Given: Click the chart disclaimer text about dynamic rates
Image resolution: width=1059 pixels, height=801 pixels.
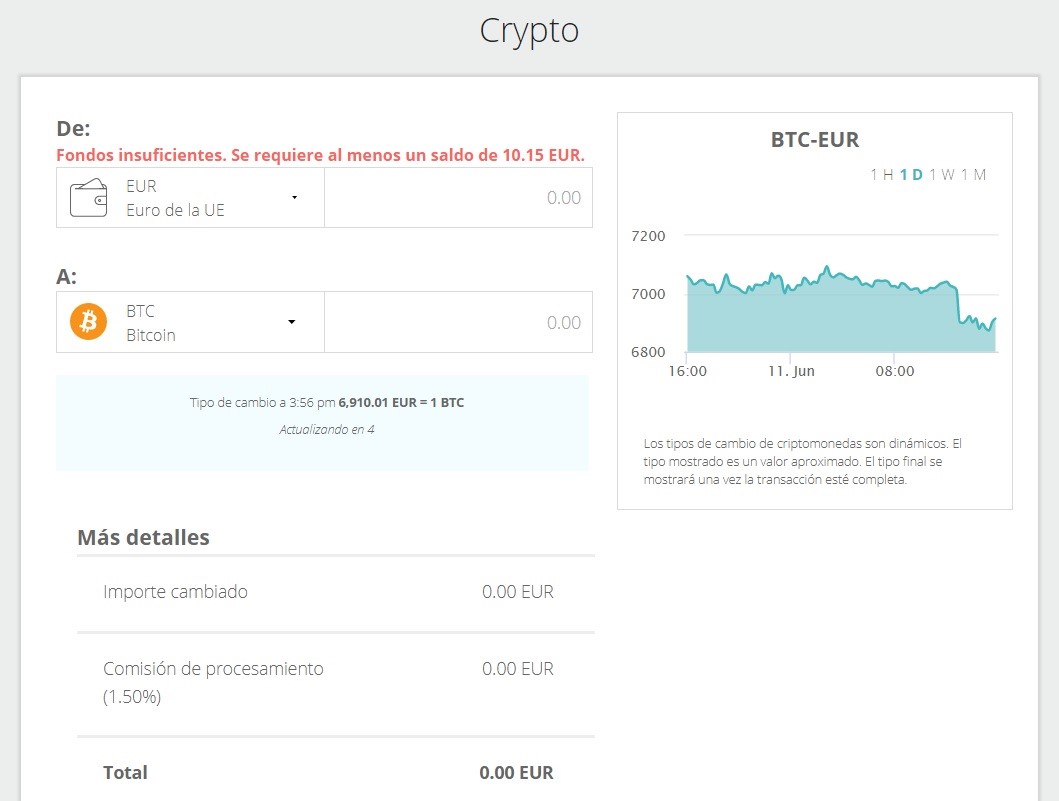Looking at the screenshot, I should [802, 461].
